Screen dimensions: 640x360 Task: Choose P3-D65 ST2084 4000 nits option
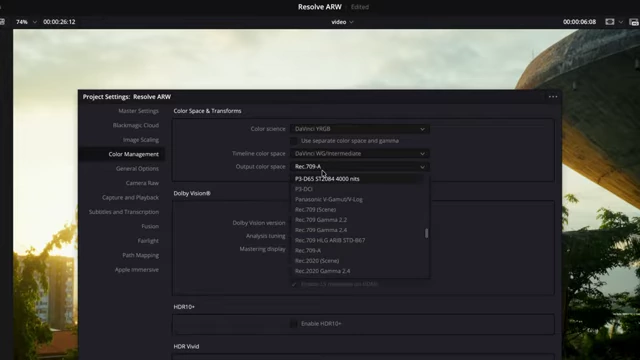pyautogui.click(x=358, y=179)
